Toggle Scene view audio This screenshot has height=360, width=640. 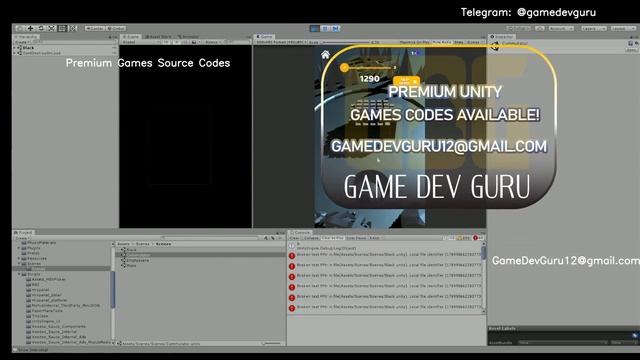185,42
